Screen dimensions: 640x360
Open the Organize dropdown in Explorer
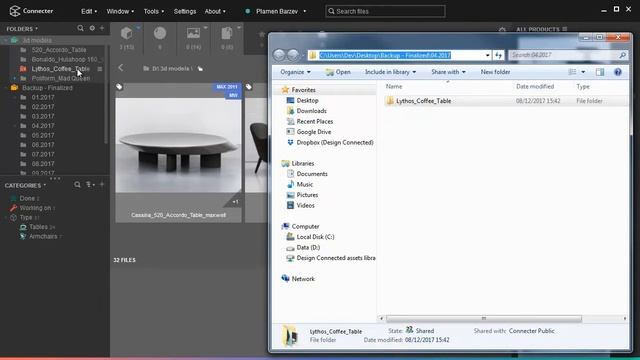click(295, 72)
